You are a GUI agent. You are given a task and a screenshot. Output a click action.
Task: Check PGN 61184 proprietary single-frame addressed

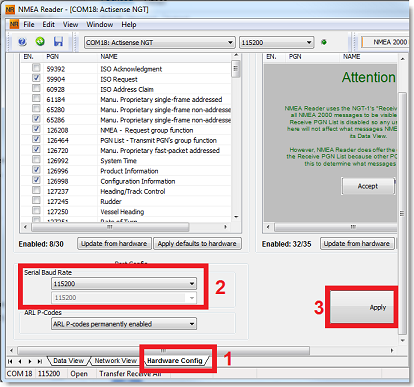tap(36, 99)
